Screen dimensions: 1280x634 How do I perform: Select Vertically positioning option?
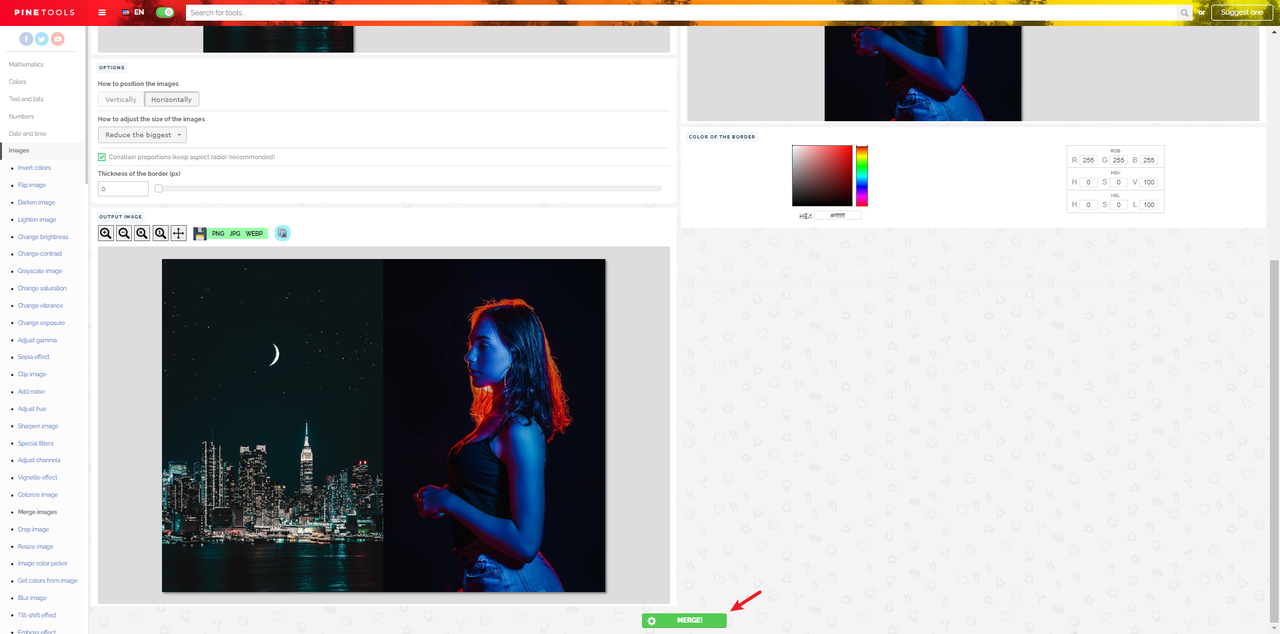point(121,100)
